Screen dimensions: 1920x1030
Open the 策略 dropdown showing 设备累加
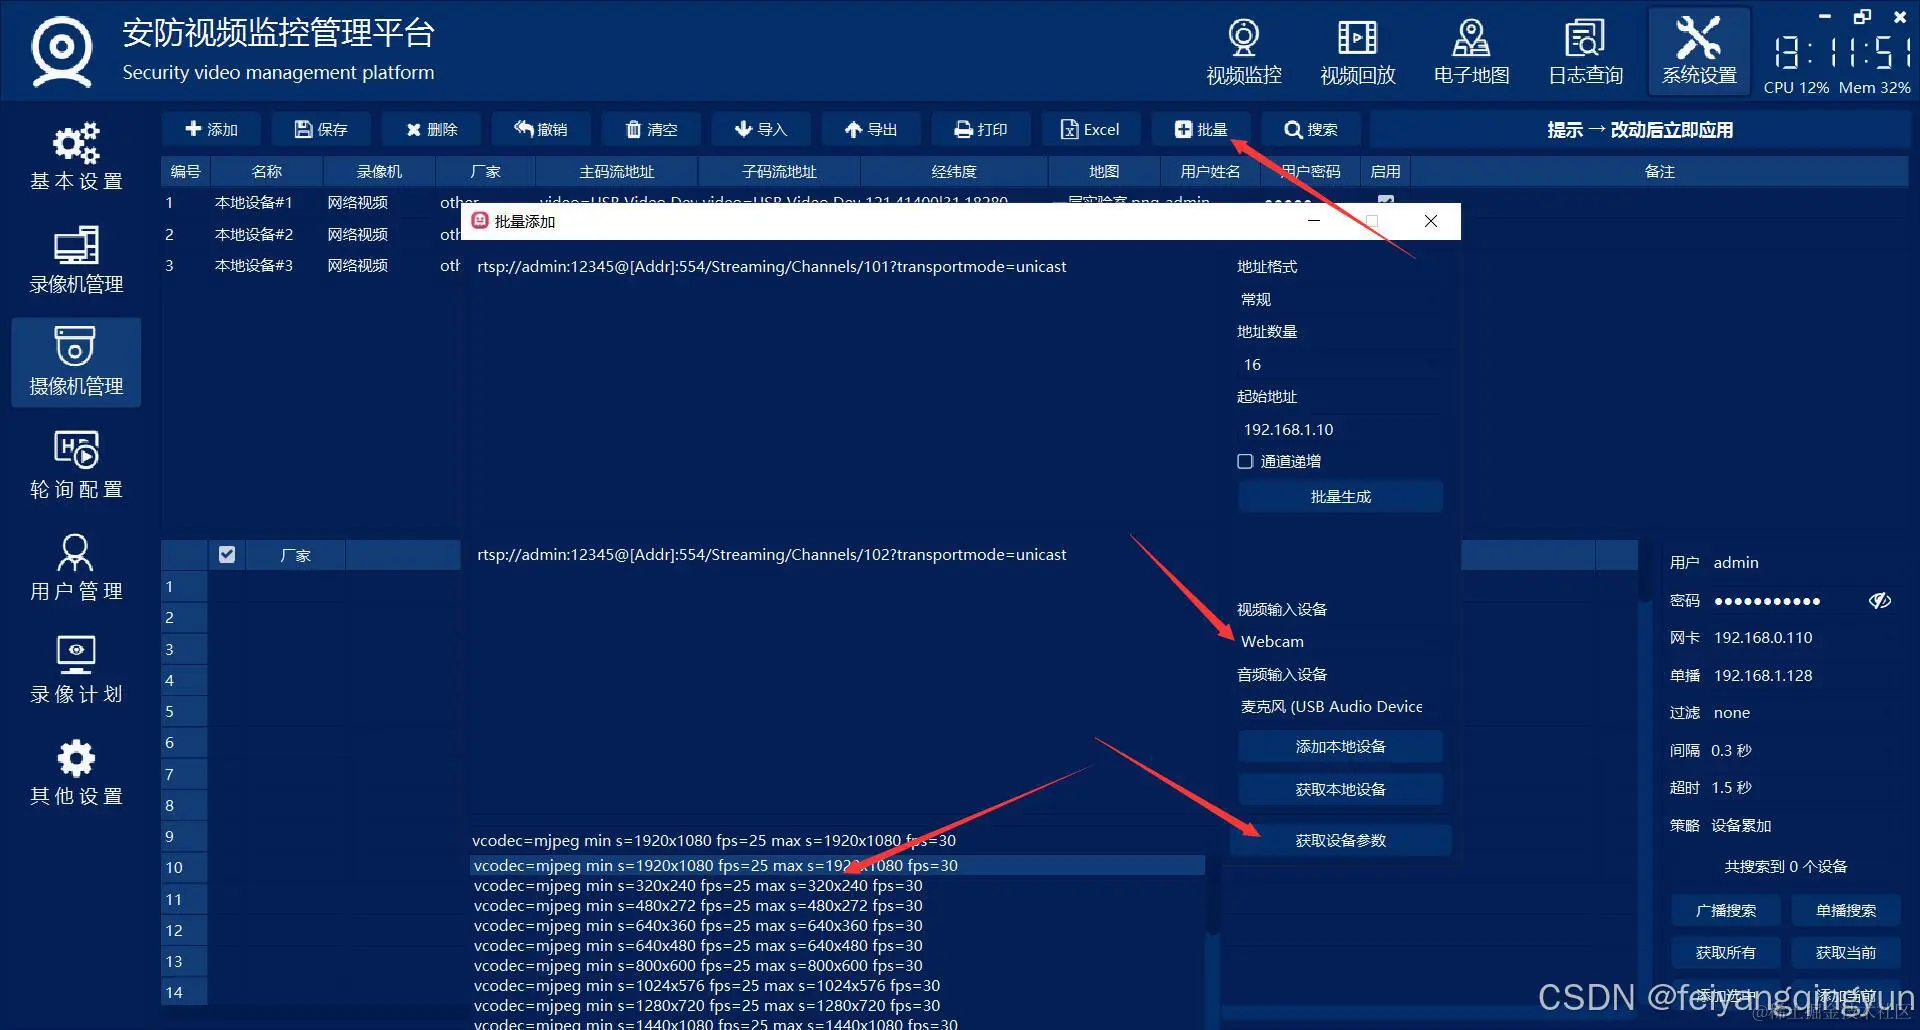coord(1805,825)
